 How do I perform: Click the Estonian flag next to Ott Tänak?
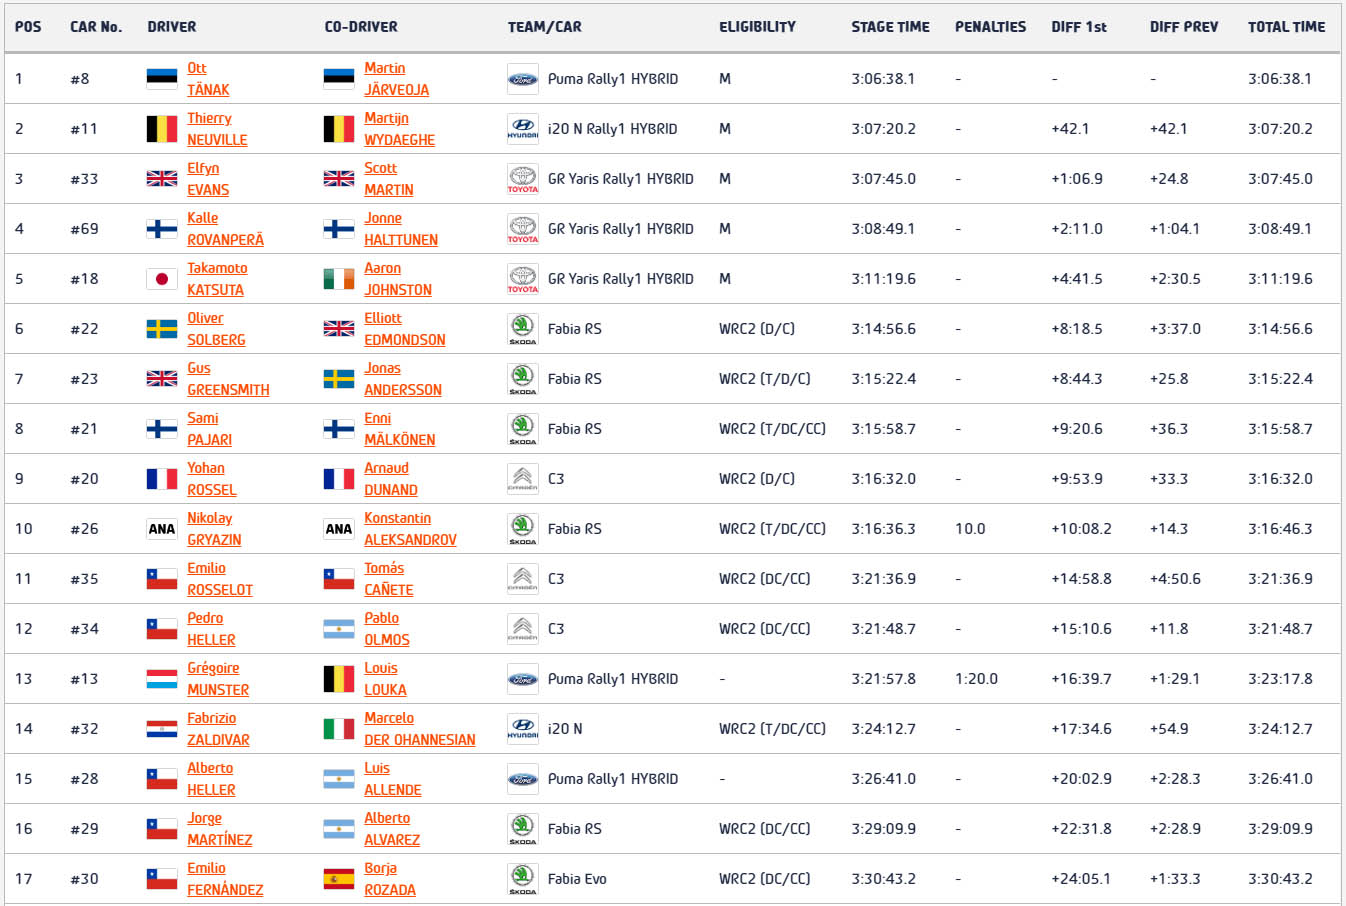pos(162,79)
